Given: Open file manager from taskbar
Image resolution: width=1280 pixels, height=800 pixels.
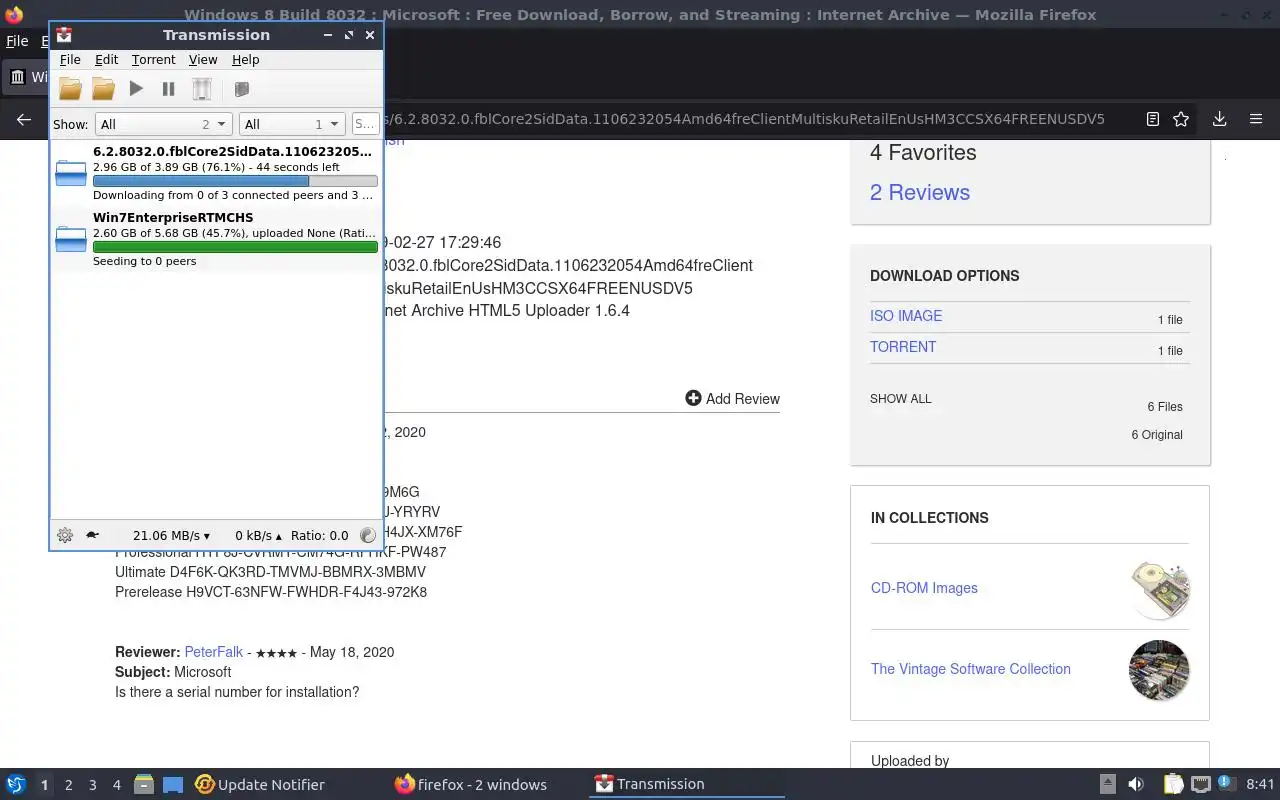Looking at the screenshot, I should (x=144, y=785).
